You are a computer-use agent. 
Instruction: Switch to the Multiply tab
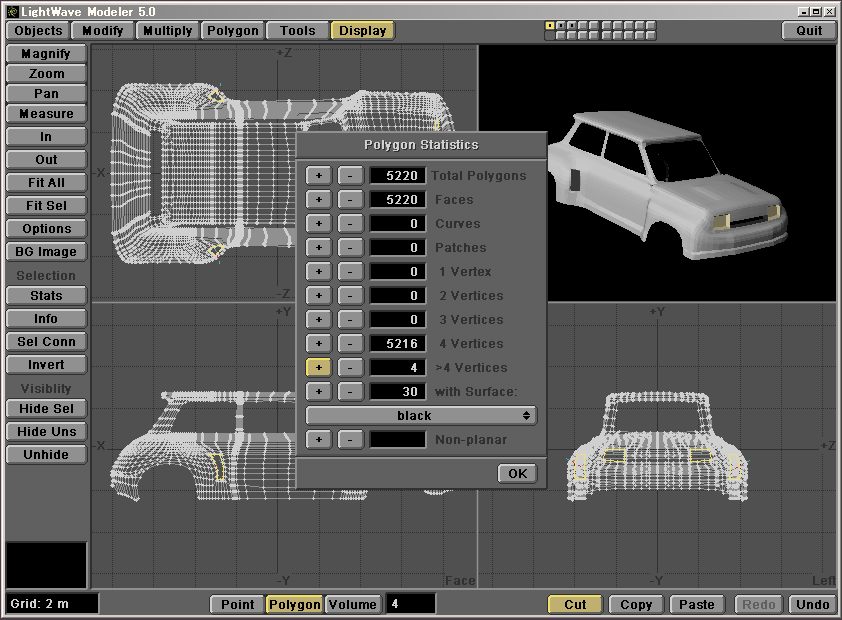[167, 30]
